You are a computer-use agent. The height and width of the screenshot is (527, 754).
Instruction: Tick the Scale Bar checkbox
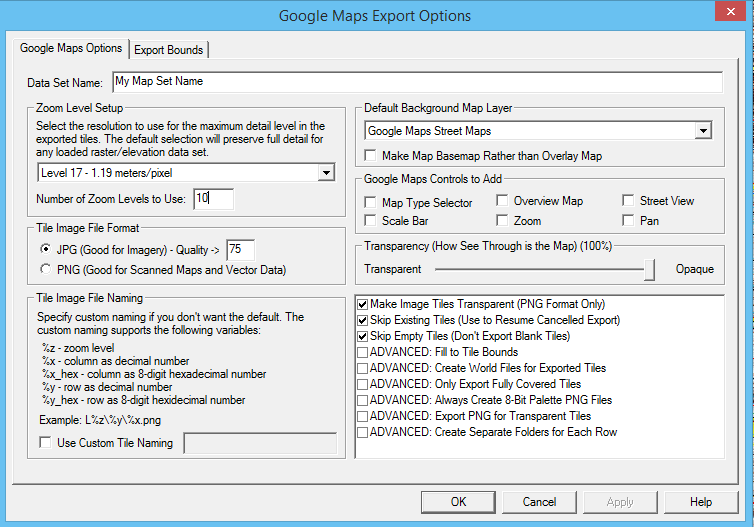pyautogui.click(x=372, y=221)
